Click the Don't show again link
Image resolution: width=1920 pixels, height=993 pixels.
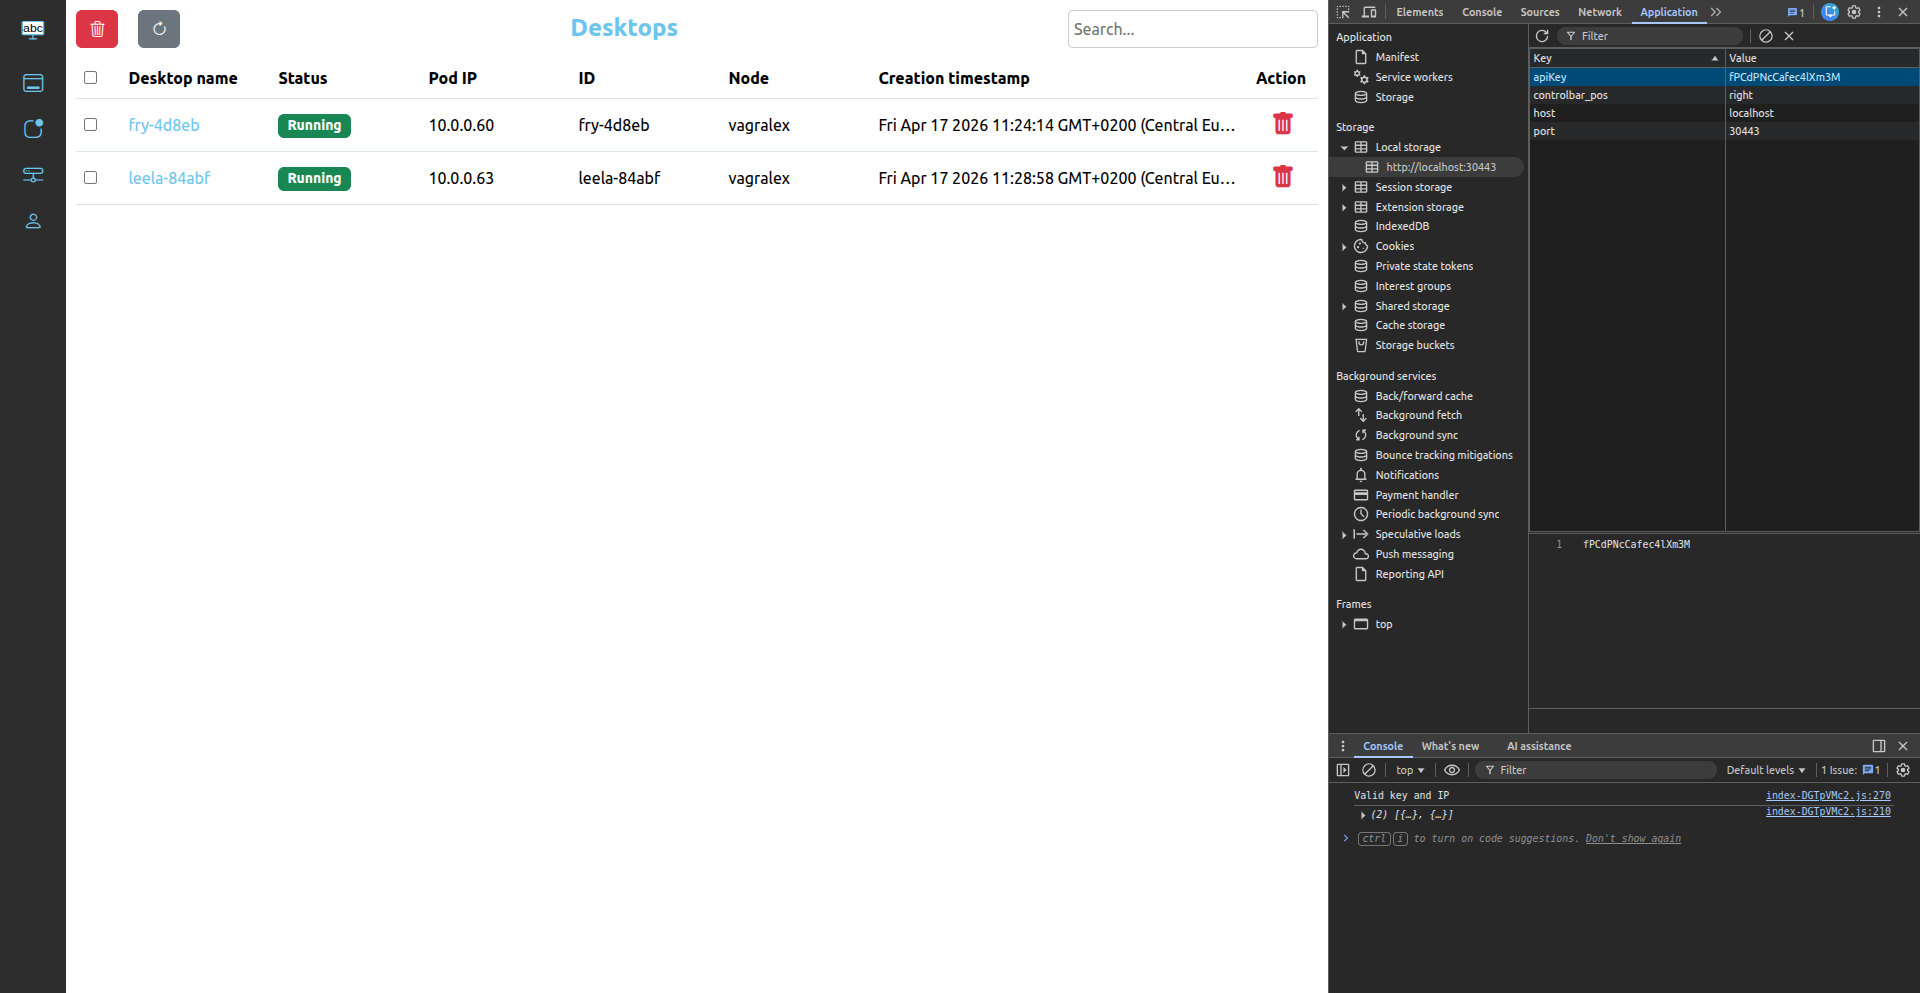(1633, 839)
